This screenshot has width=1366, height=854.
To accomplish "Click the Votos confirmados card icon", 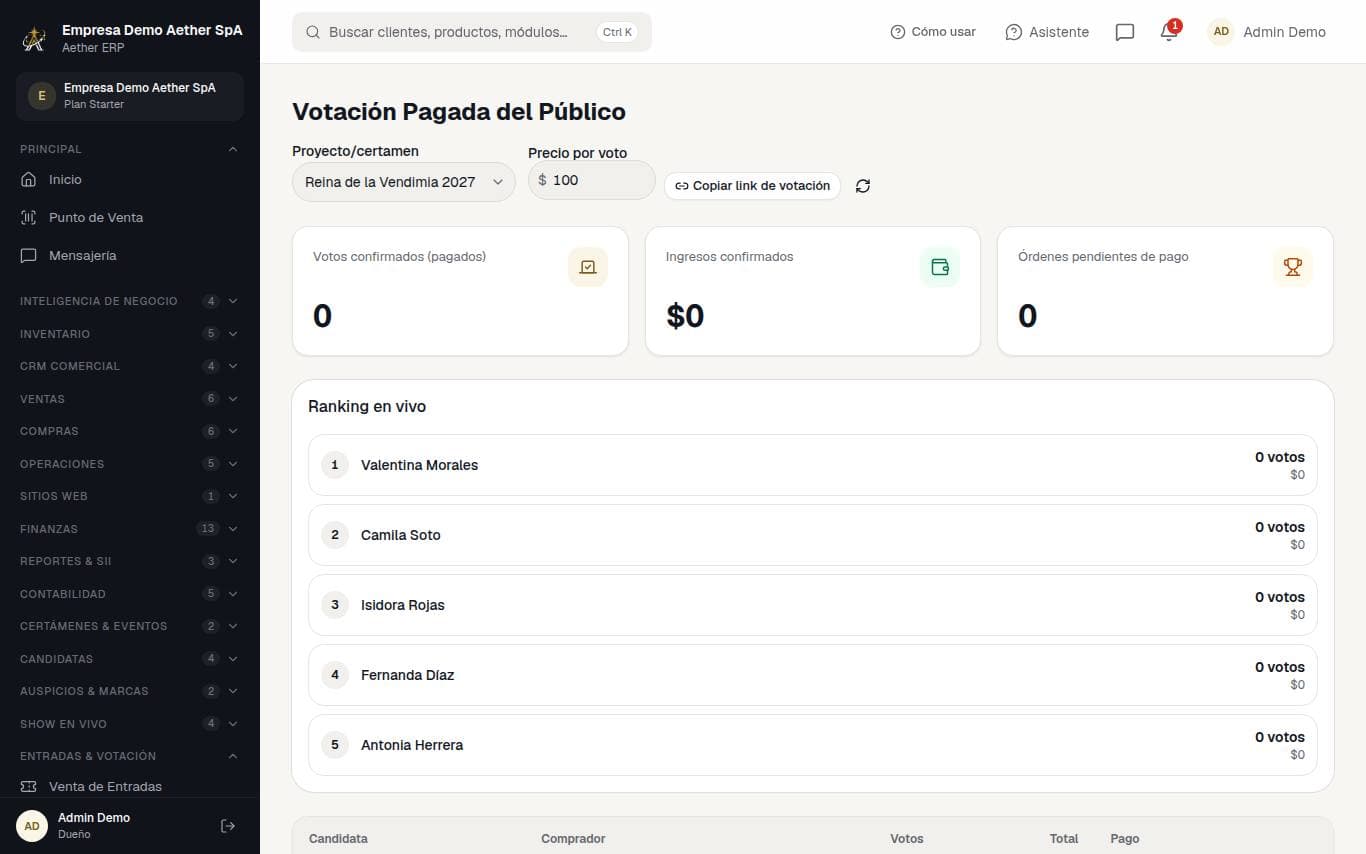I will click(x=588, y=267).
